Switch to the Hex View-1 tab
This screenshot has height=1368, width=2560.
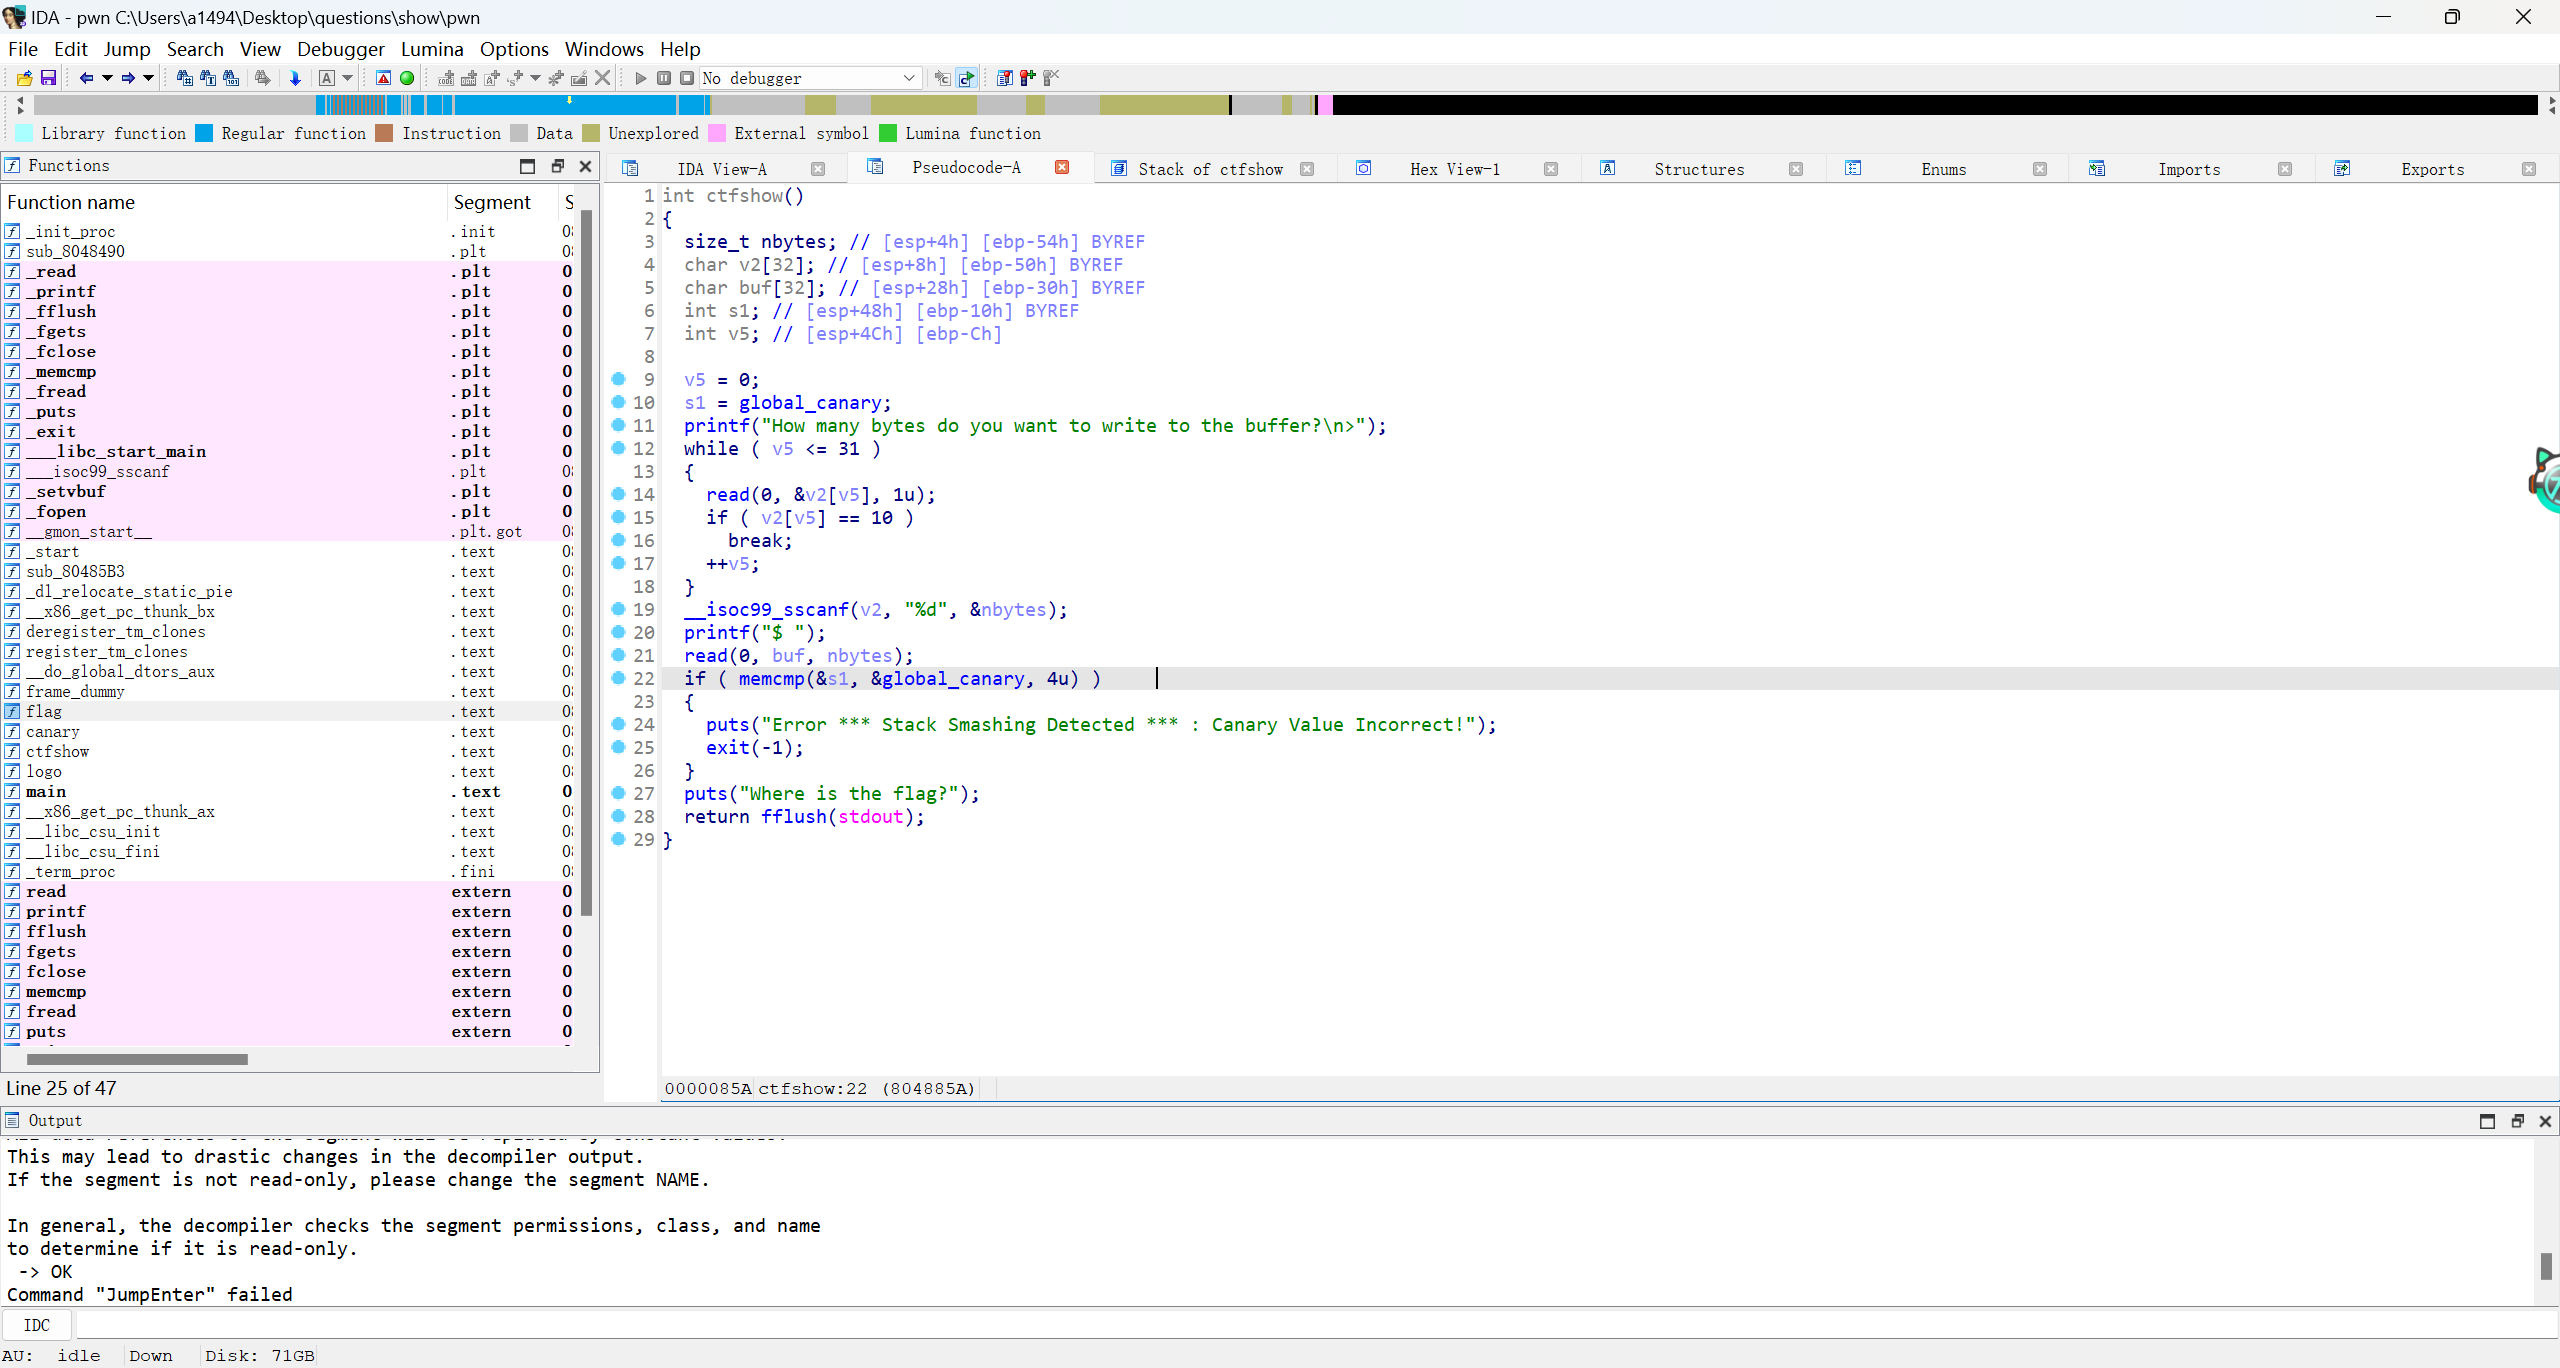(x=1454, y=169)
